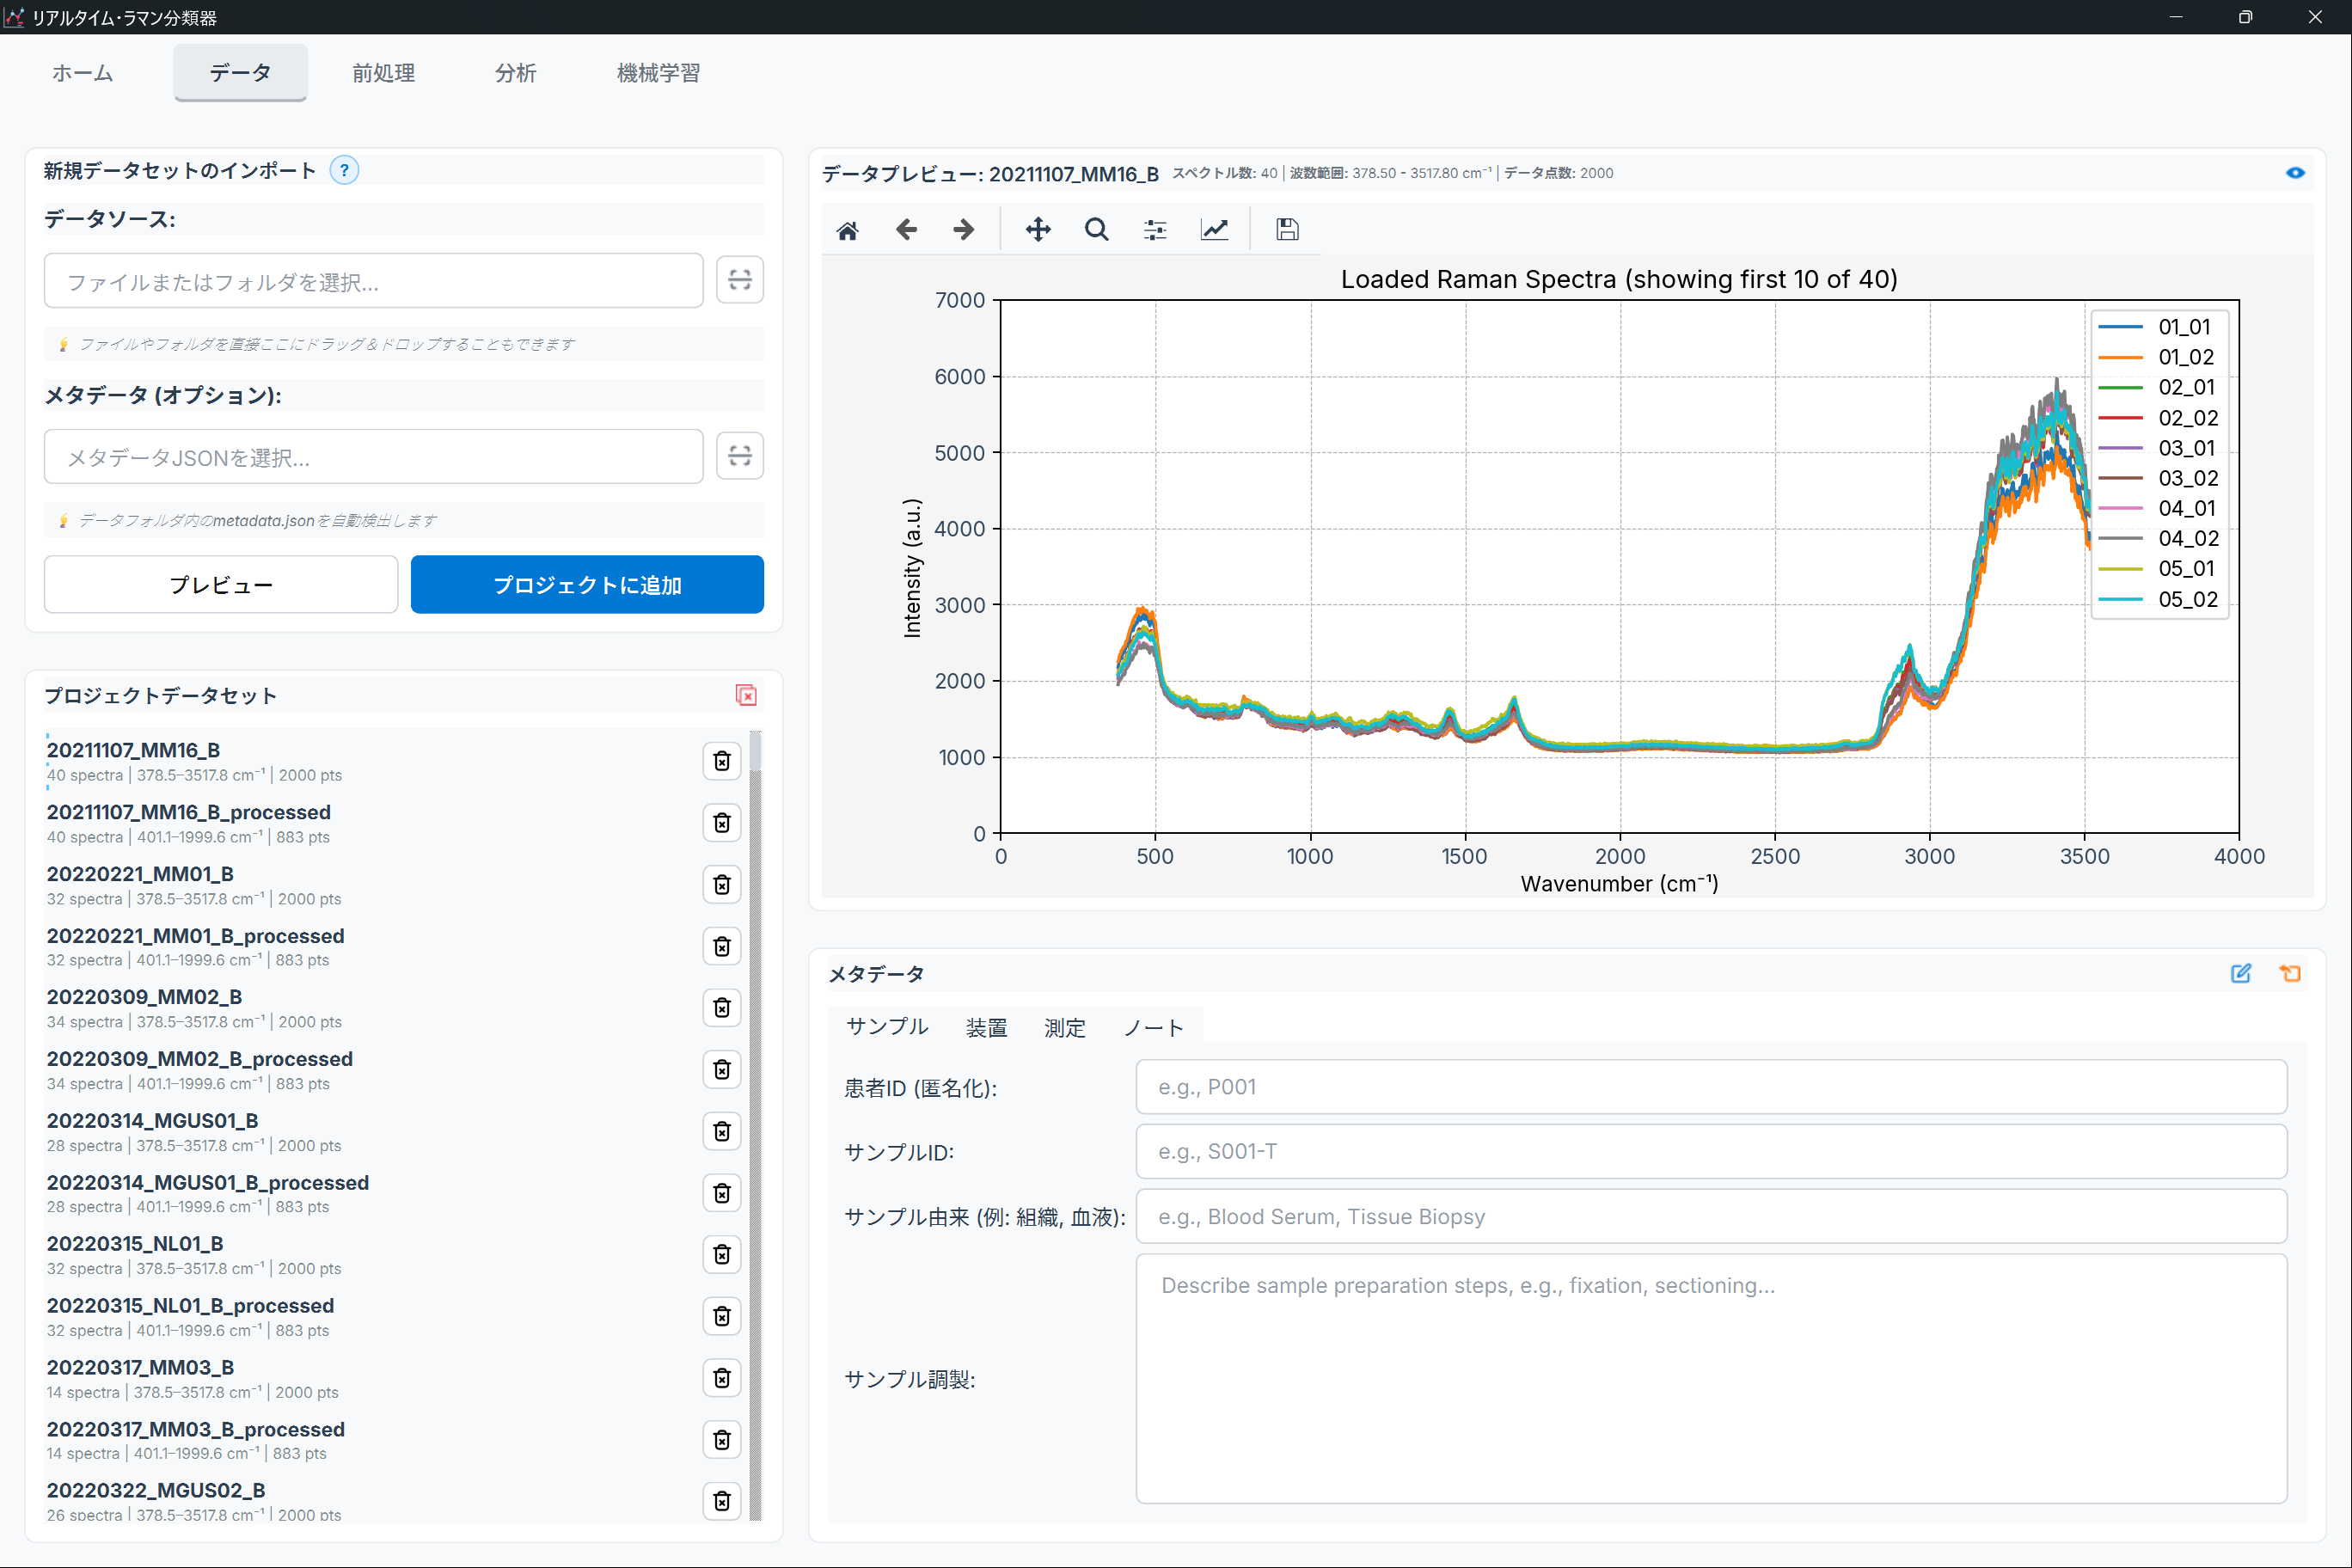Select dataset 20220309_MM02_B_processed in list

[x=370, y=1070]
